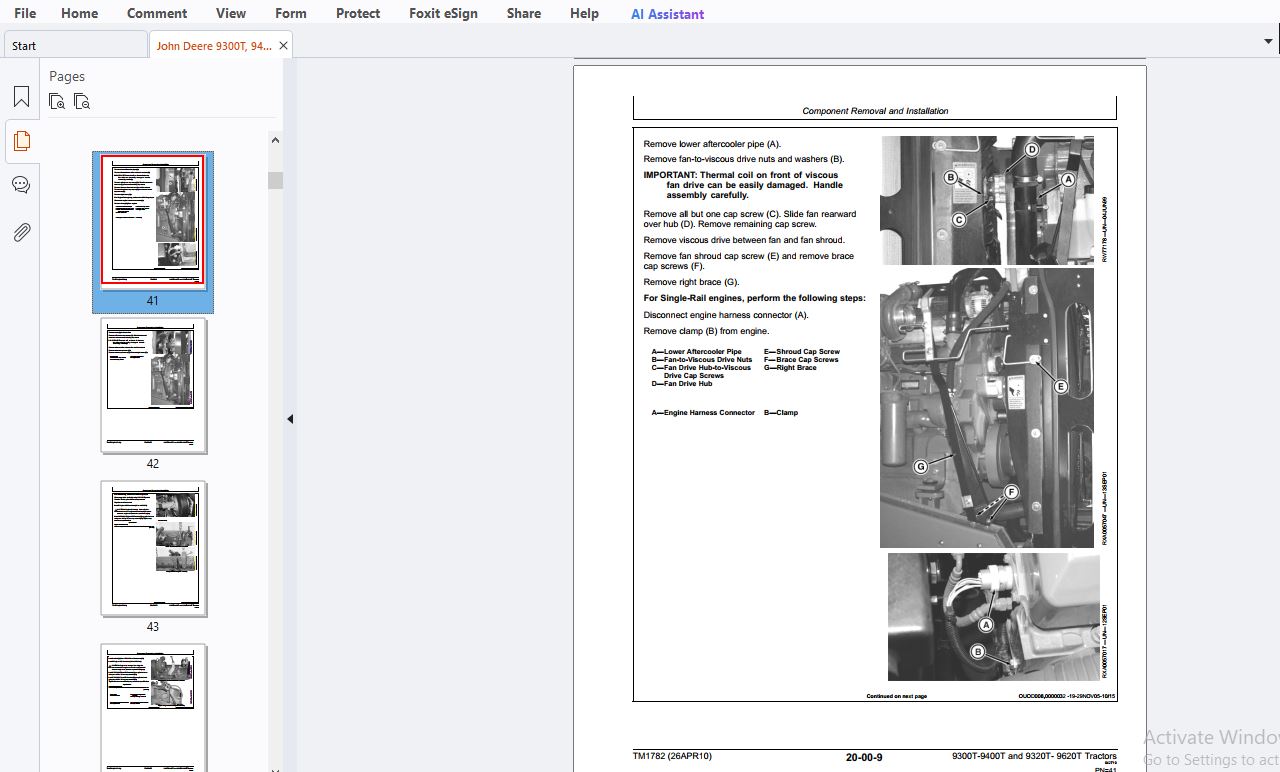Open the Help ribbon tab

click(584, 13)
